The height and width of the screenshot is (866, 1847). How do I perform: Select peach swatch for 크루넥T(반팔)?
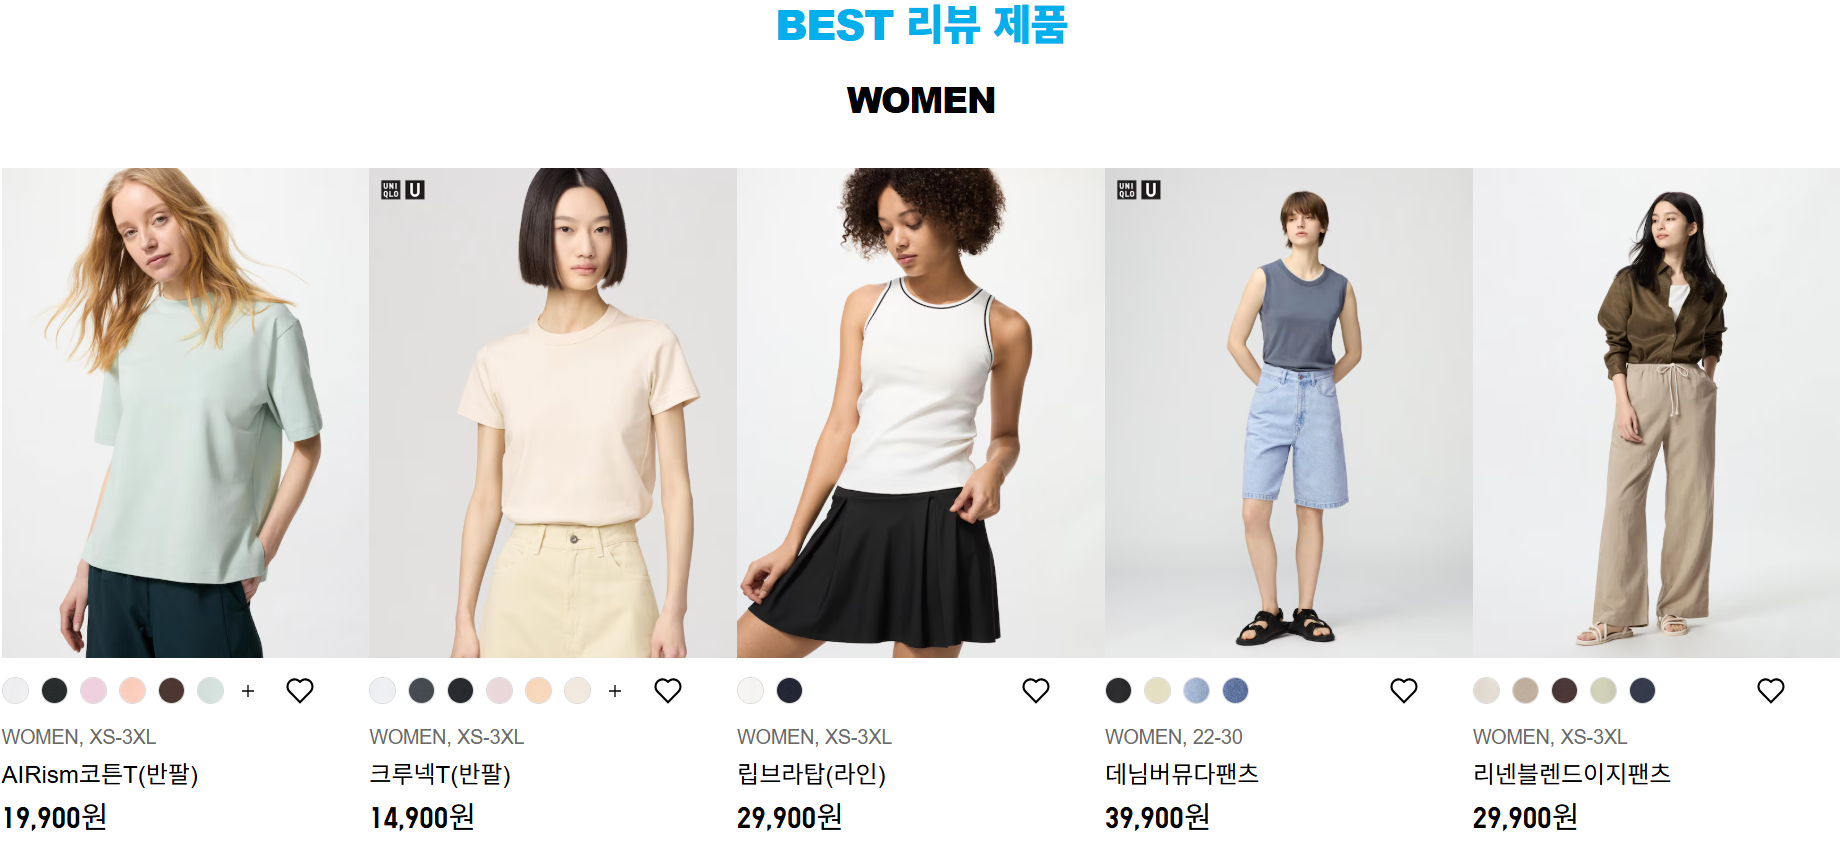pyautogui.click(x=538, y=690)
